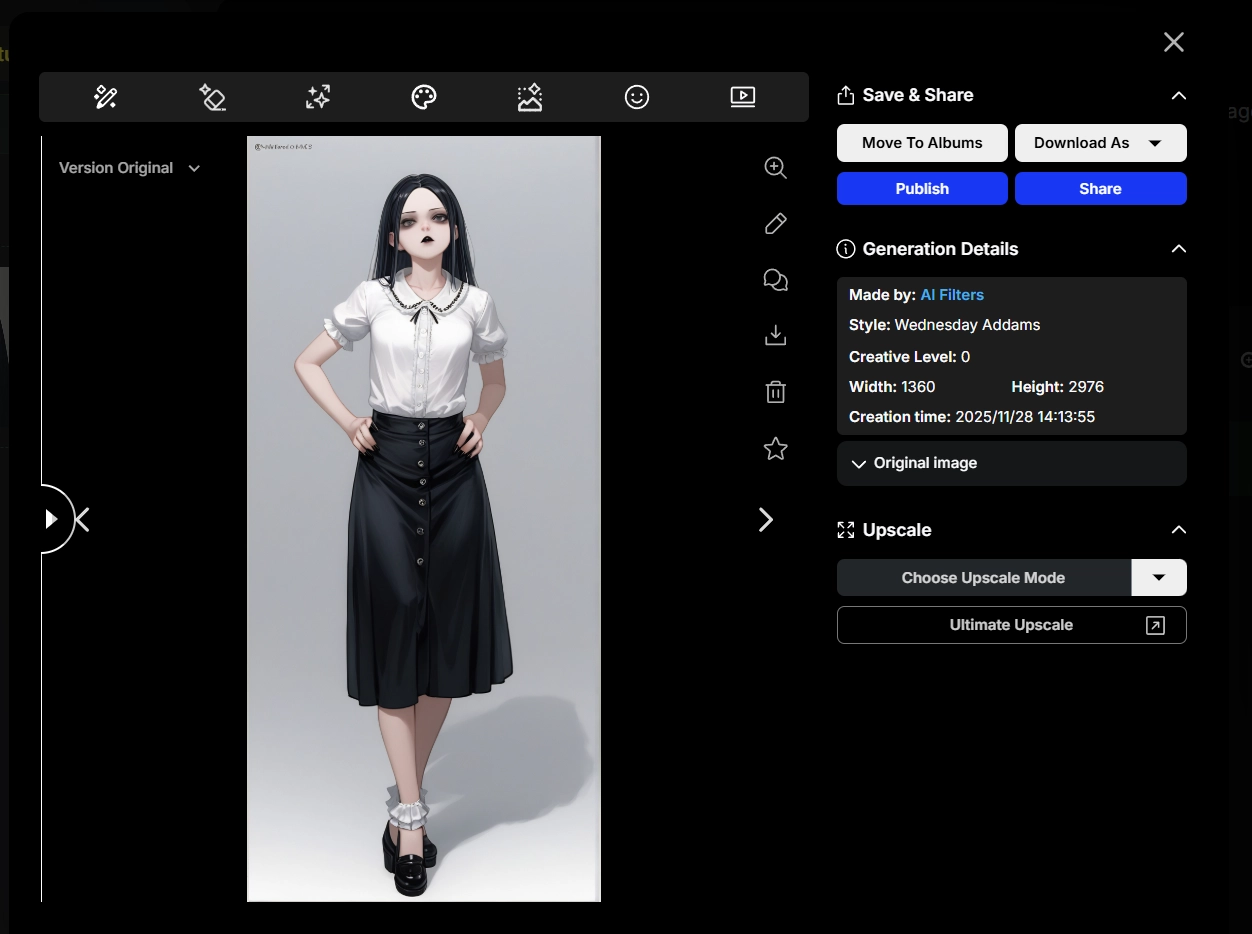Open the video animation tool
Image resolution: width=1252 pixels, height=934 pixels.
742,96
